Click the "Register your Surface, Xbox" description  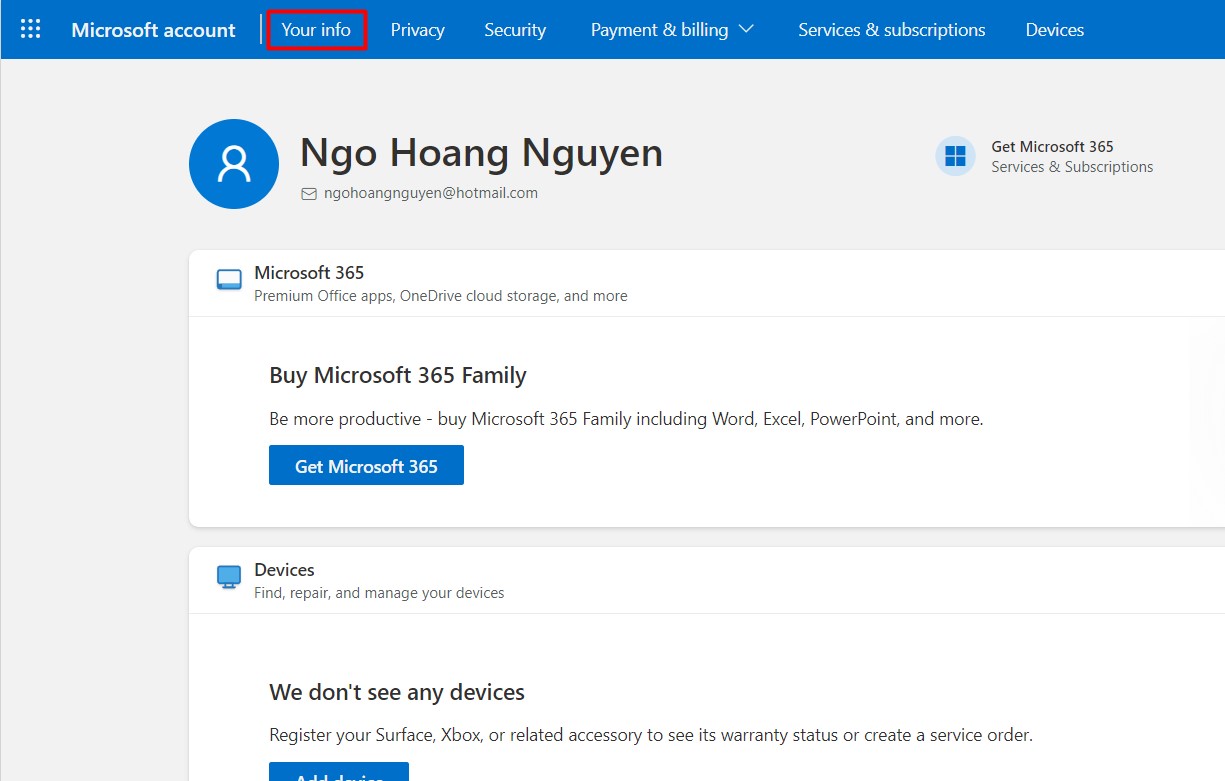(651, 735)
